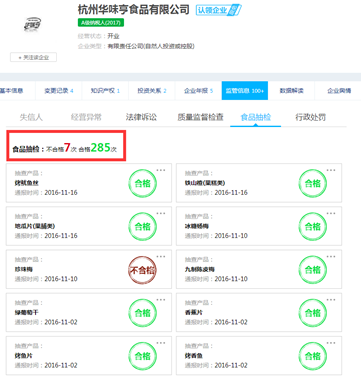The image size is (361, 381).
Task: Click the product name 珍珠梅
Action: [x=24, y=269]
